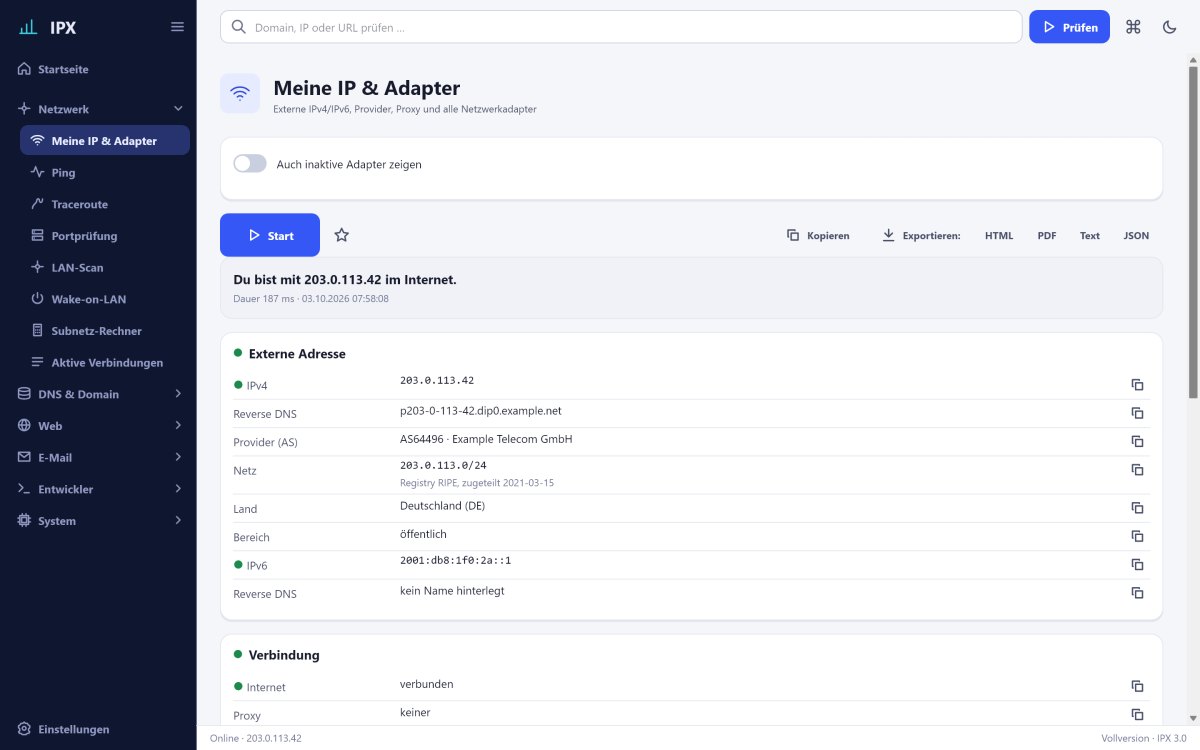The width and height of the screenshot is (1200, 750).
Task: Toggle the sidebar with the hamburger icon
Action: [177, 27]
